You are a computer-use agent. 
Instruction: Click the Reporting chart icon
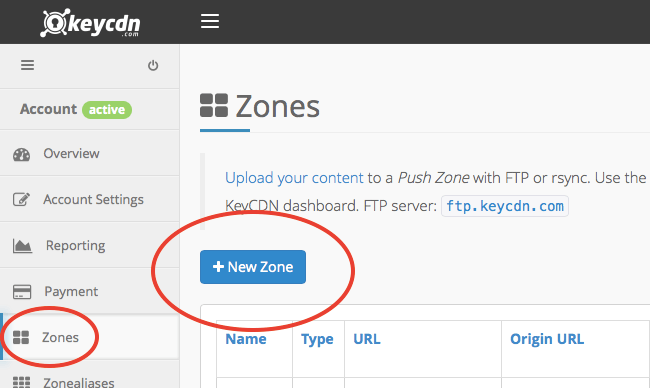(x=22, y=246)
